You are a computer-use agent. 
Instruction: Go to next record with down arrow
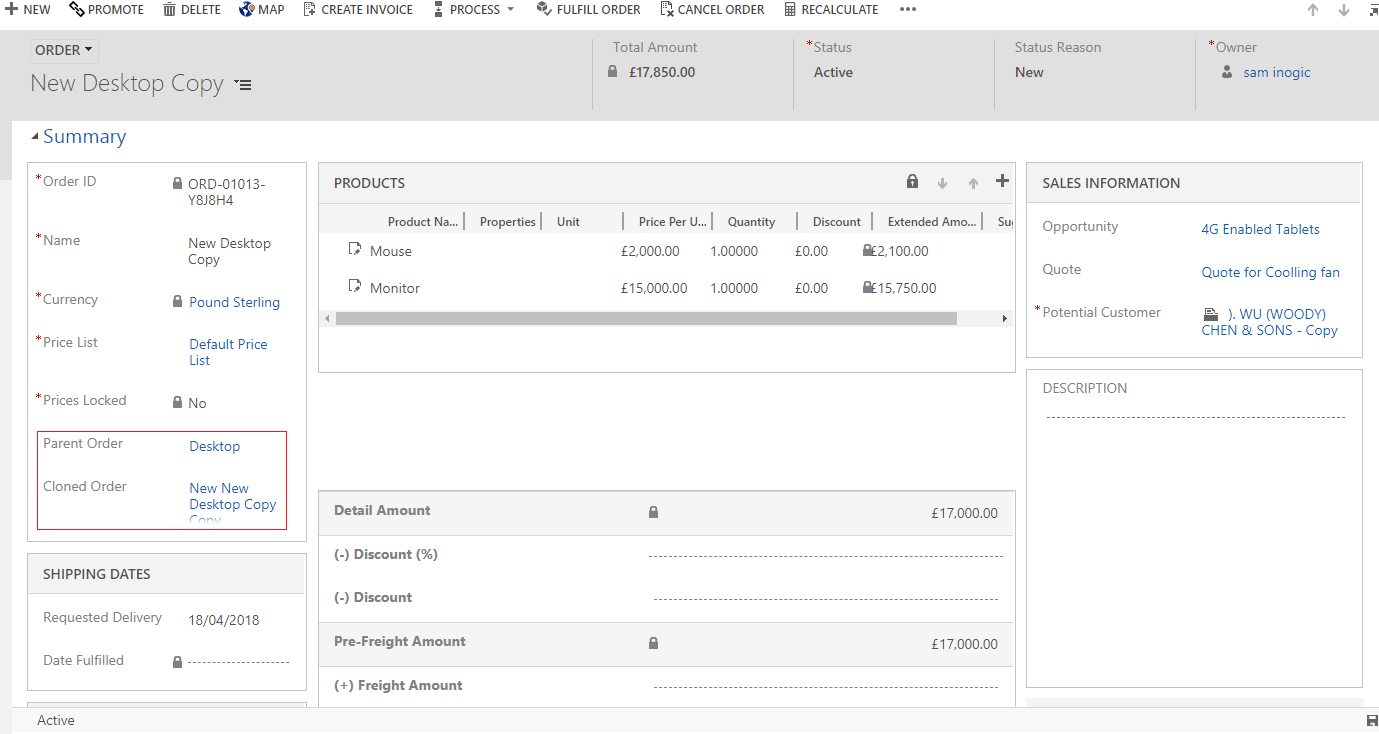(x=1344, y=10)
